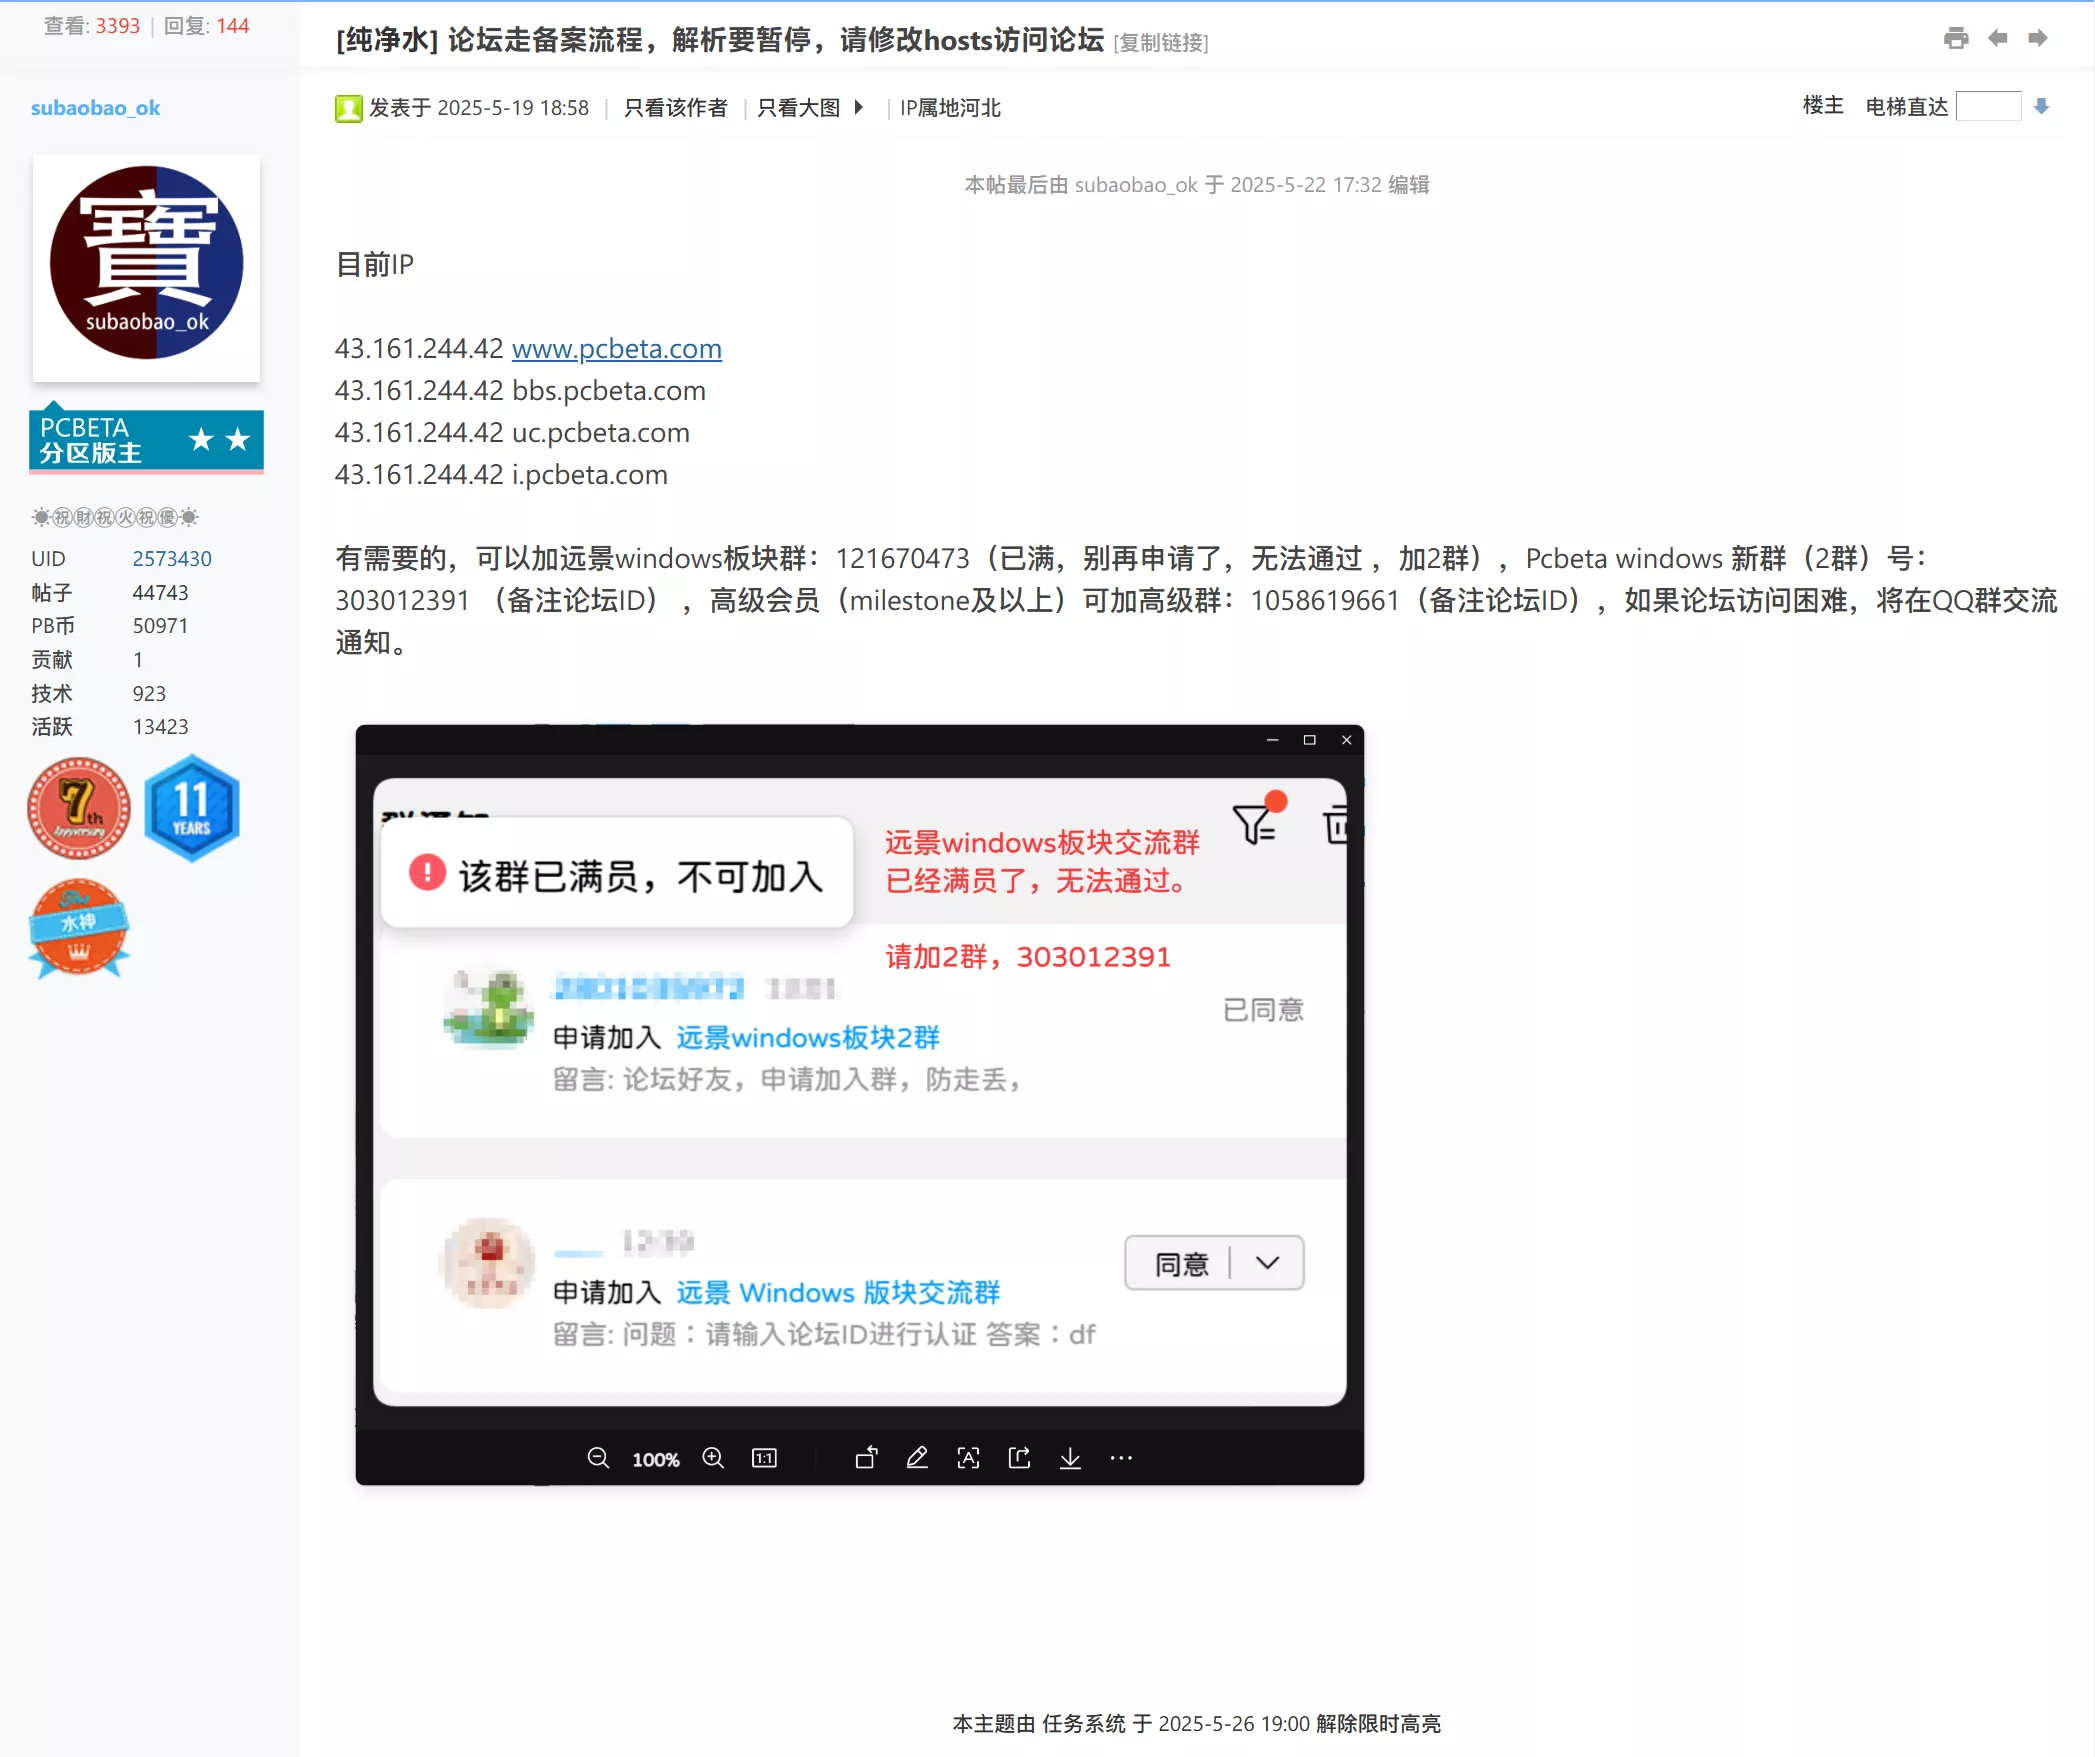The width and height of the screenshot is (2095, 1757).
Task: Click the 楼主 floor label
Action: [1823, 106]
